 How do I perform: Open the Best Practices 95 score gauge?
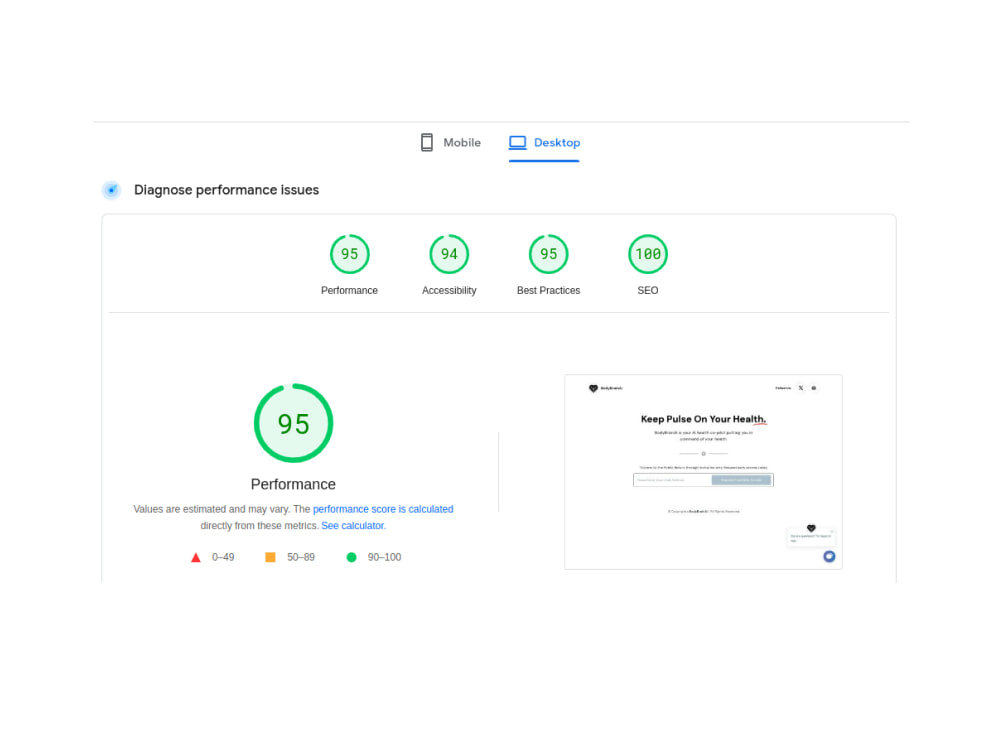tap(548, 254)
